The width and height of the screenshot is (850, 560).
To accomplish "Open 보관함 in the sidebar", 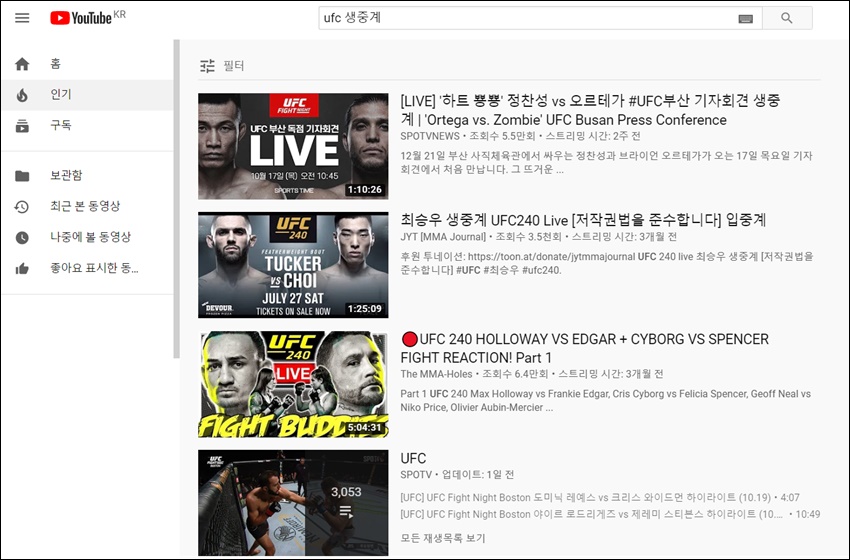I will (x=87, y=176).
